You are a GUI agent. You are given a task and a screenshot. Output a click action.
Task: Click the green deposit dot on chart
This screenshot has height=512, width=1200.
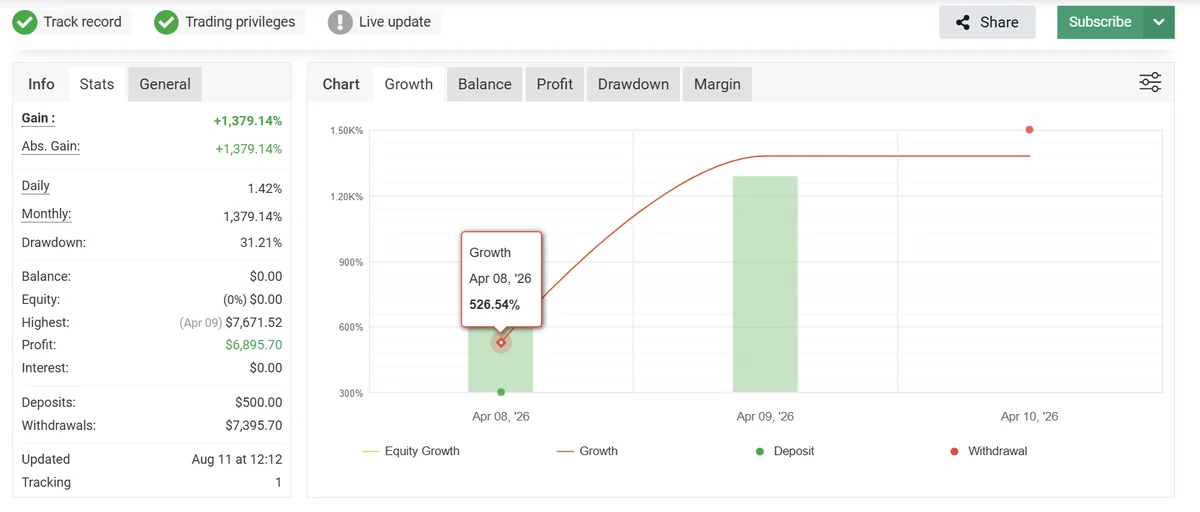click(501, 392)
